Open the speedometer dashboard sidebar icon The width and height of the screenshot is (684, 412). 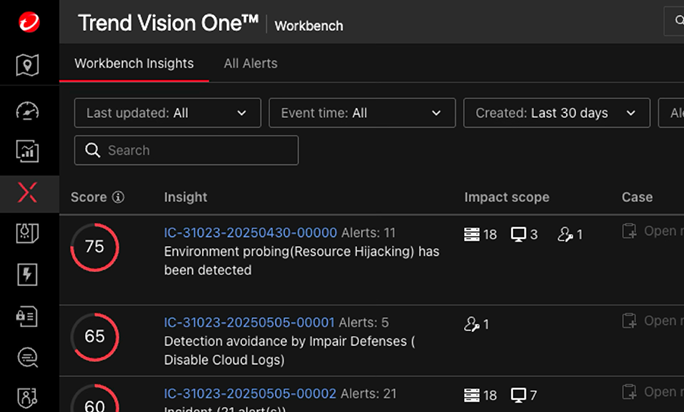click(28, 110)
